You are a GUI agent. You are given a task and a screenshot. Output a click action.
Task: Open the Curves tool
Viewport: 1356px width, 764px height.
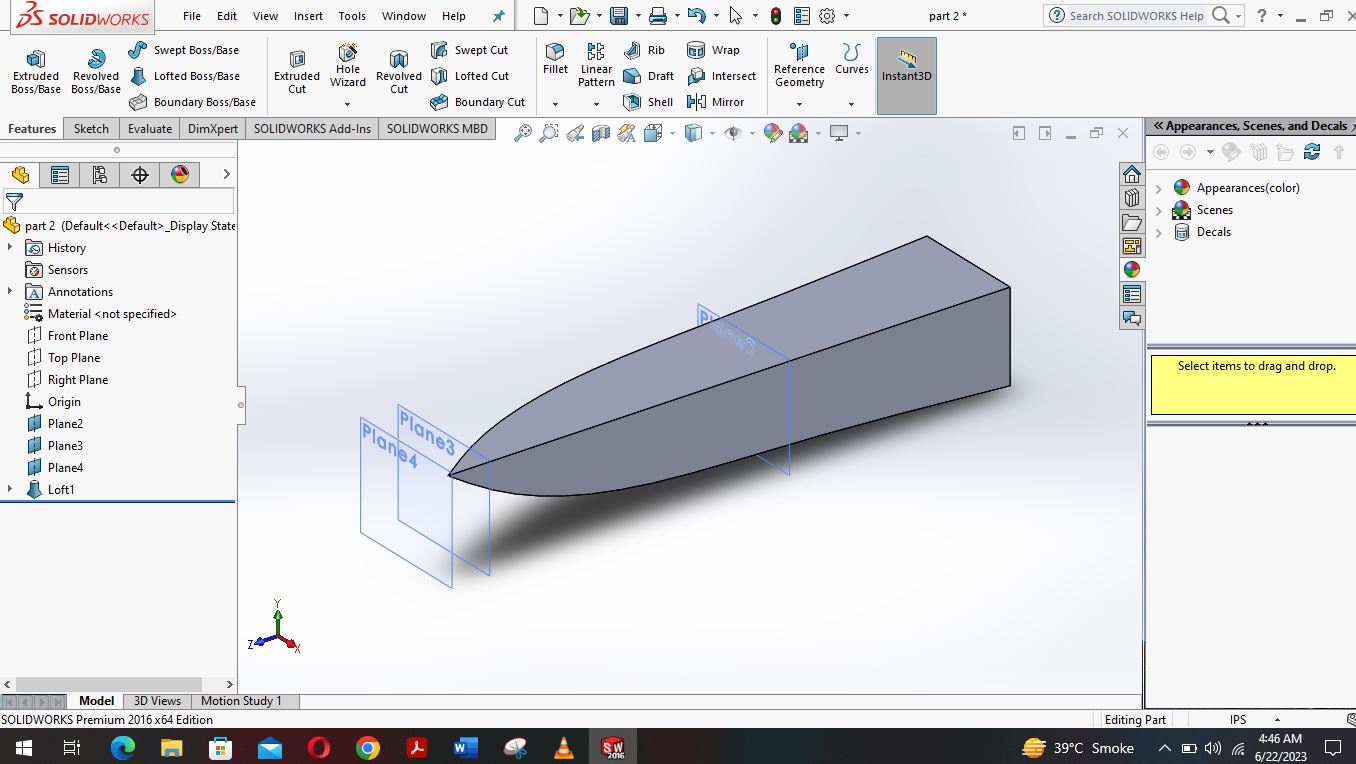852,59
